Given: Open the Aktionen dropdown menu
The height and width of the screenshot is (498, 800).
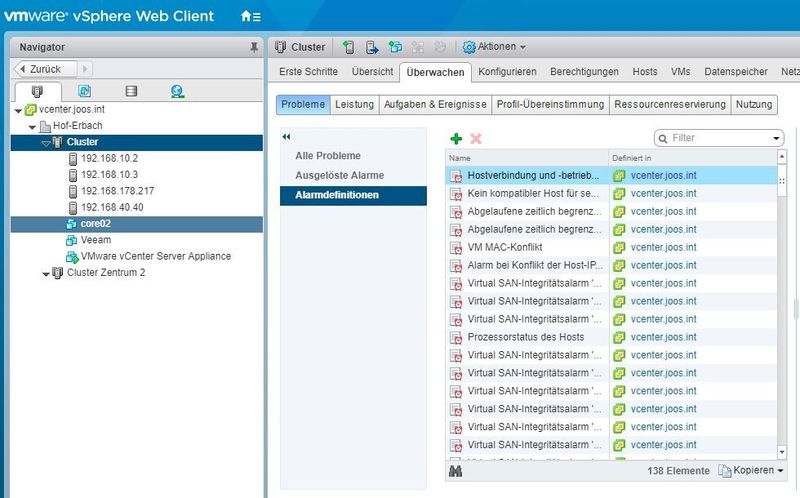Looking at the screenshot, I should point(494,47).
